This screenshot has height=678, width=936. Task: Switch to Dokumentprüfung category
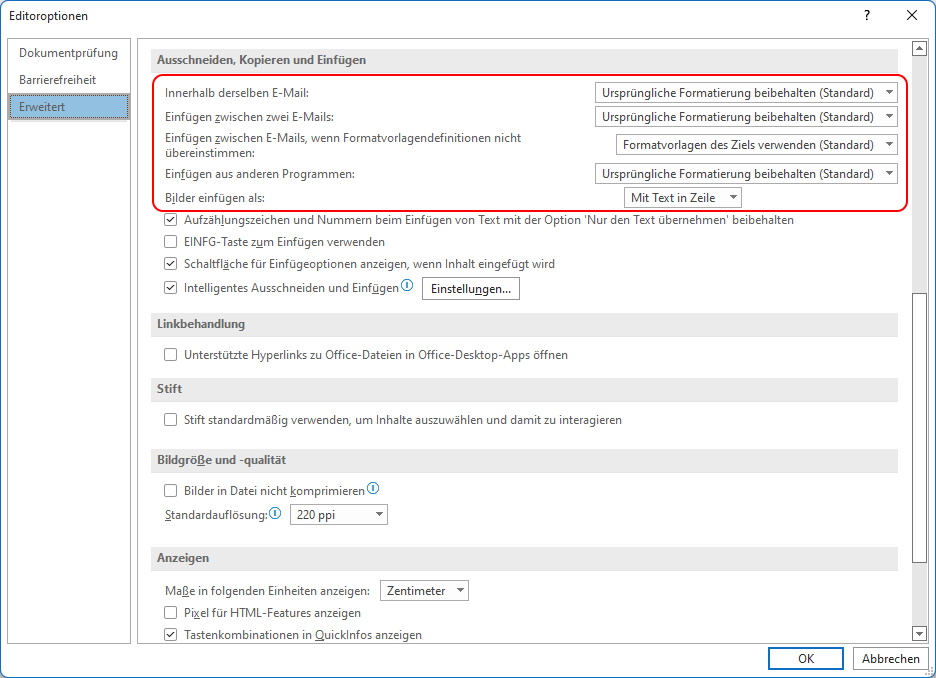(69, 53)
